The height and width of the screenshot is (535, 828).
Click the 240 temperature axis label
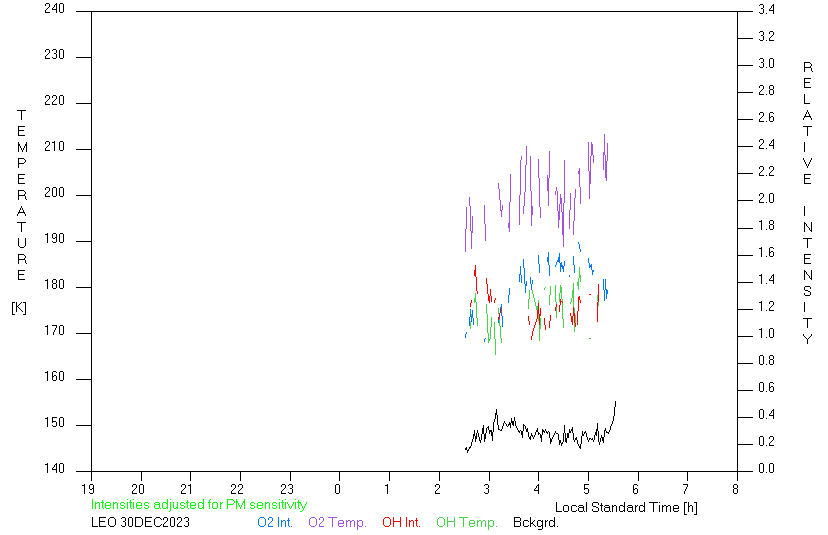[x=54, y=8]
